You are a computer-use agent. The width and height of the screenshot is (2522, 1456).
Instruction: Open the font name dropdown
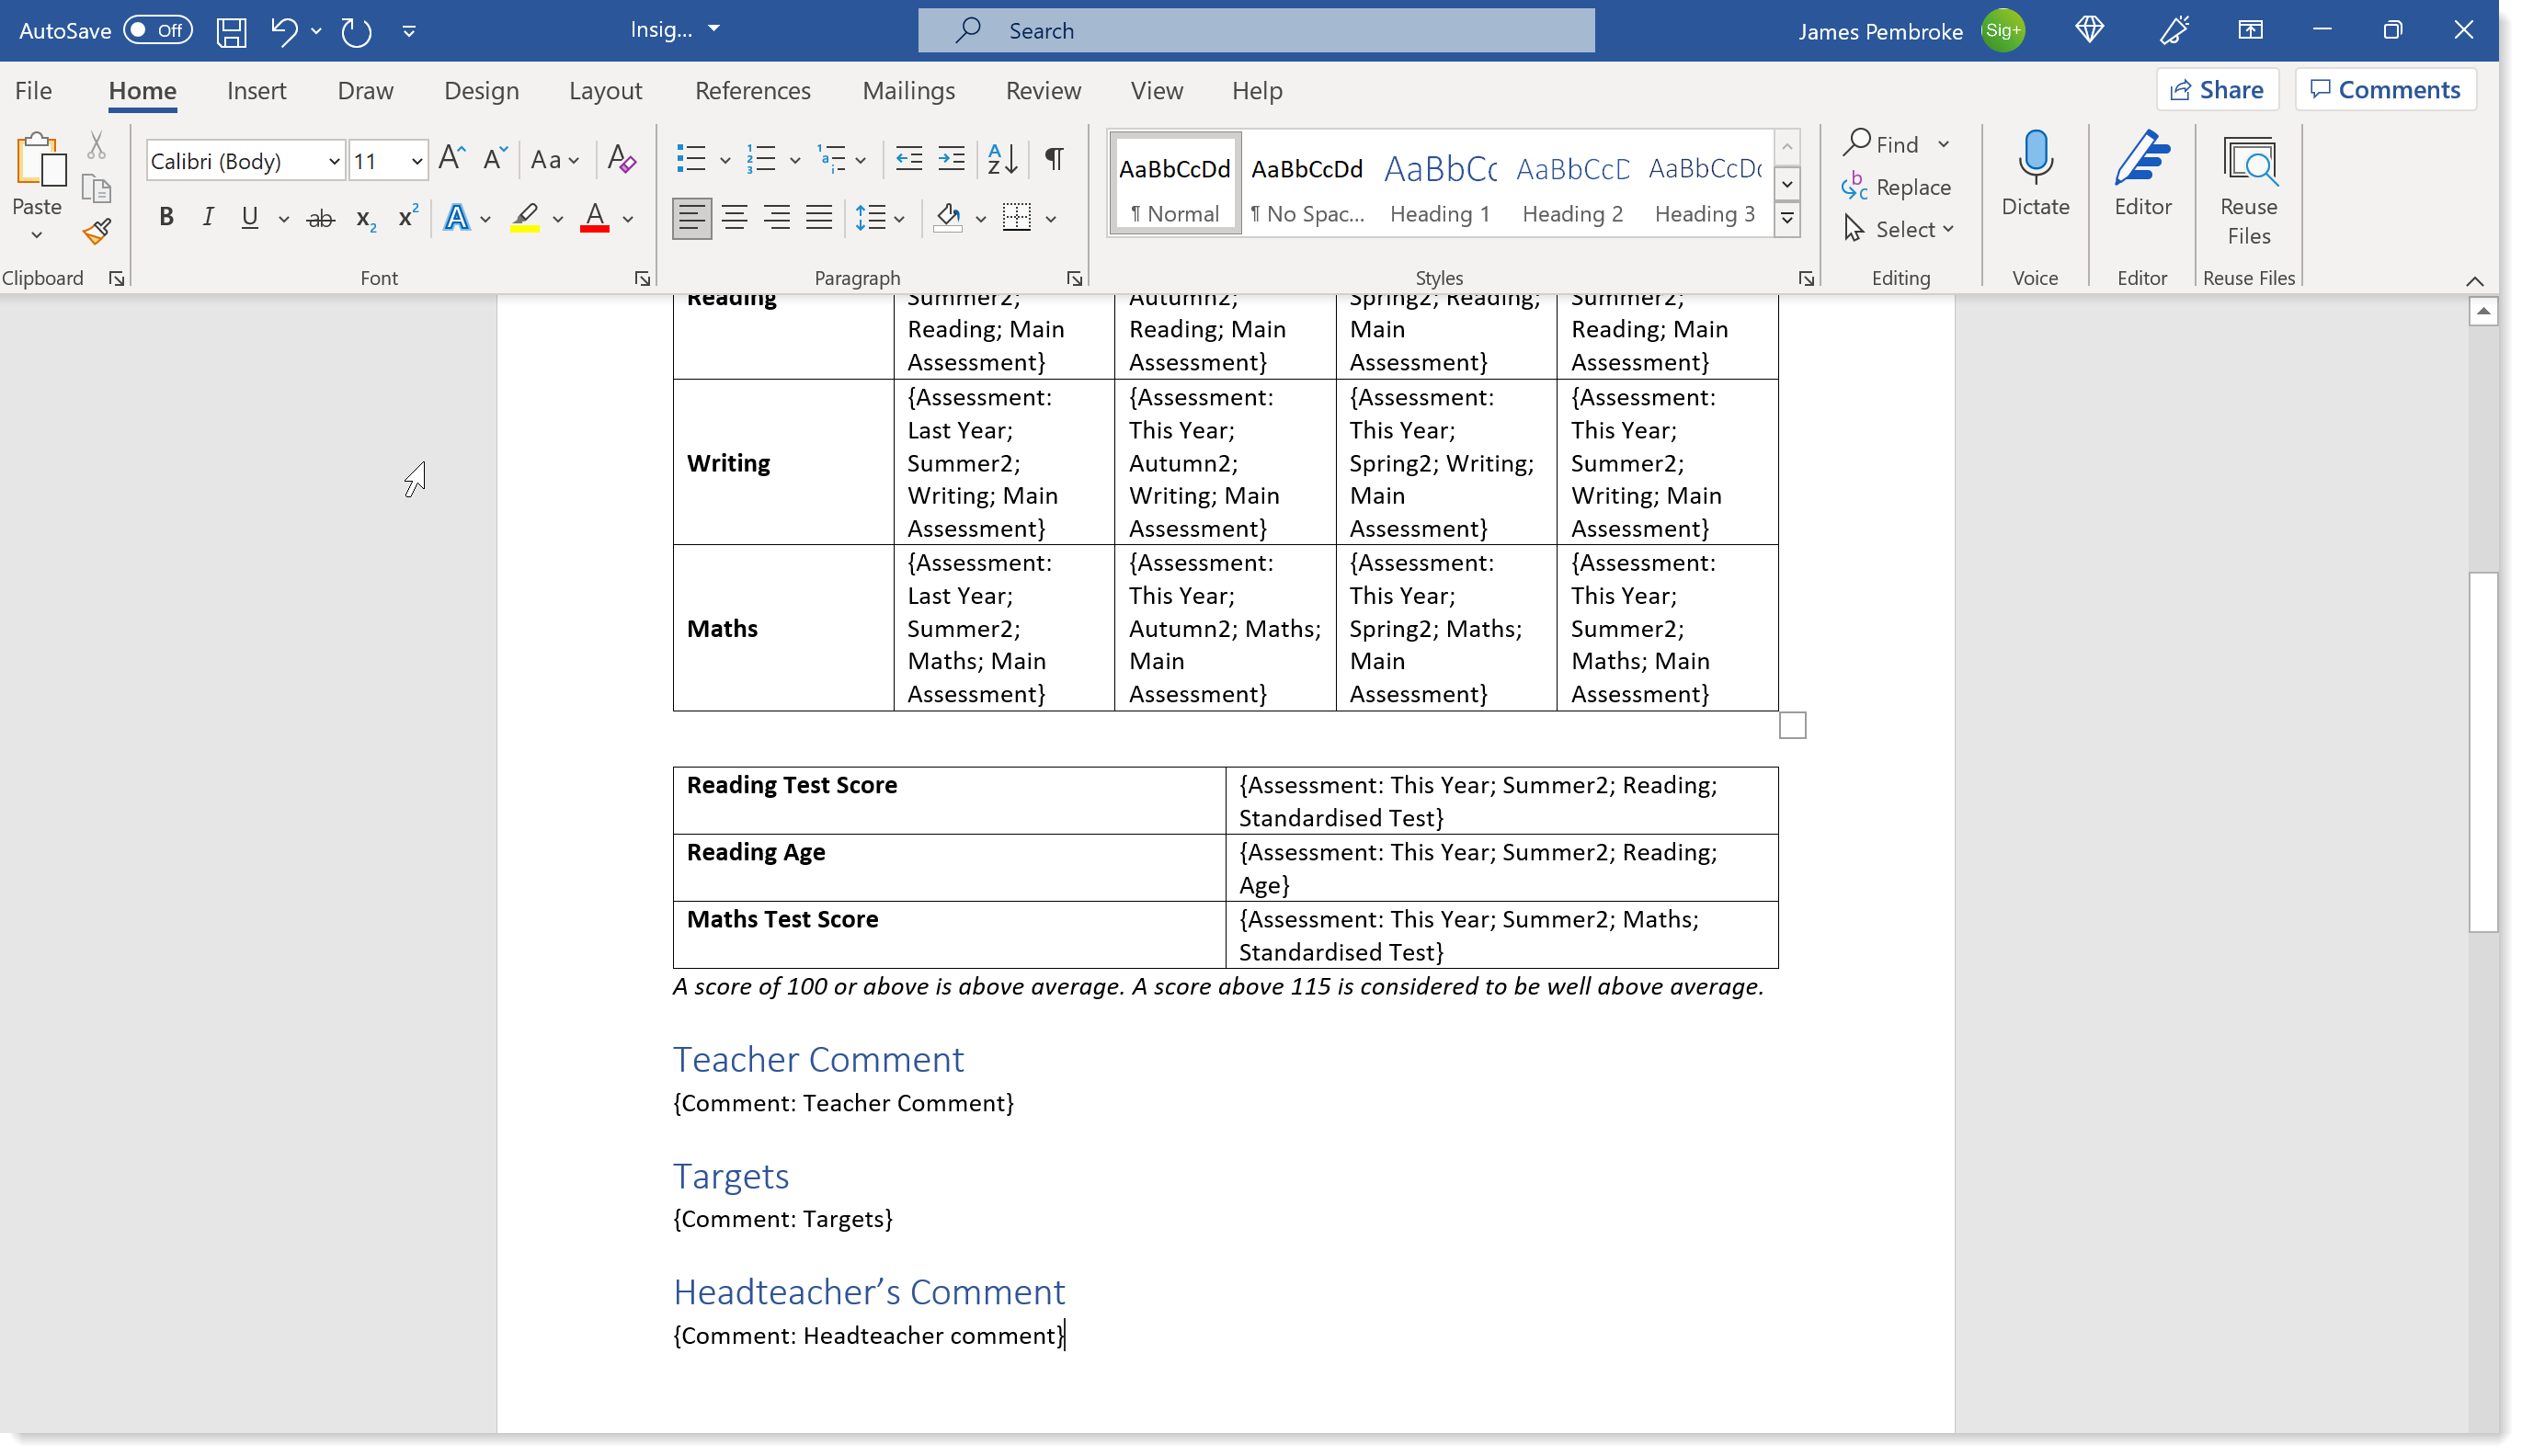point(334,161)
